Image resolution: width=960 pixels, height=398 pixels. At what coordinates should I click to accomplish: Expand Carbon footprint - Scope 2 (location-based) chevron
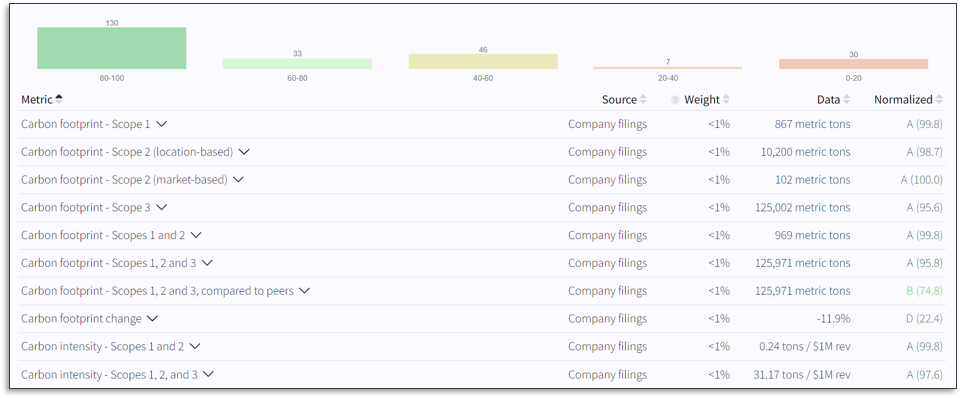point(244,152)
